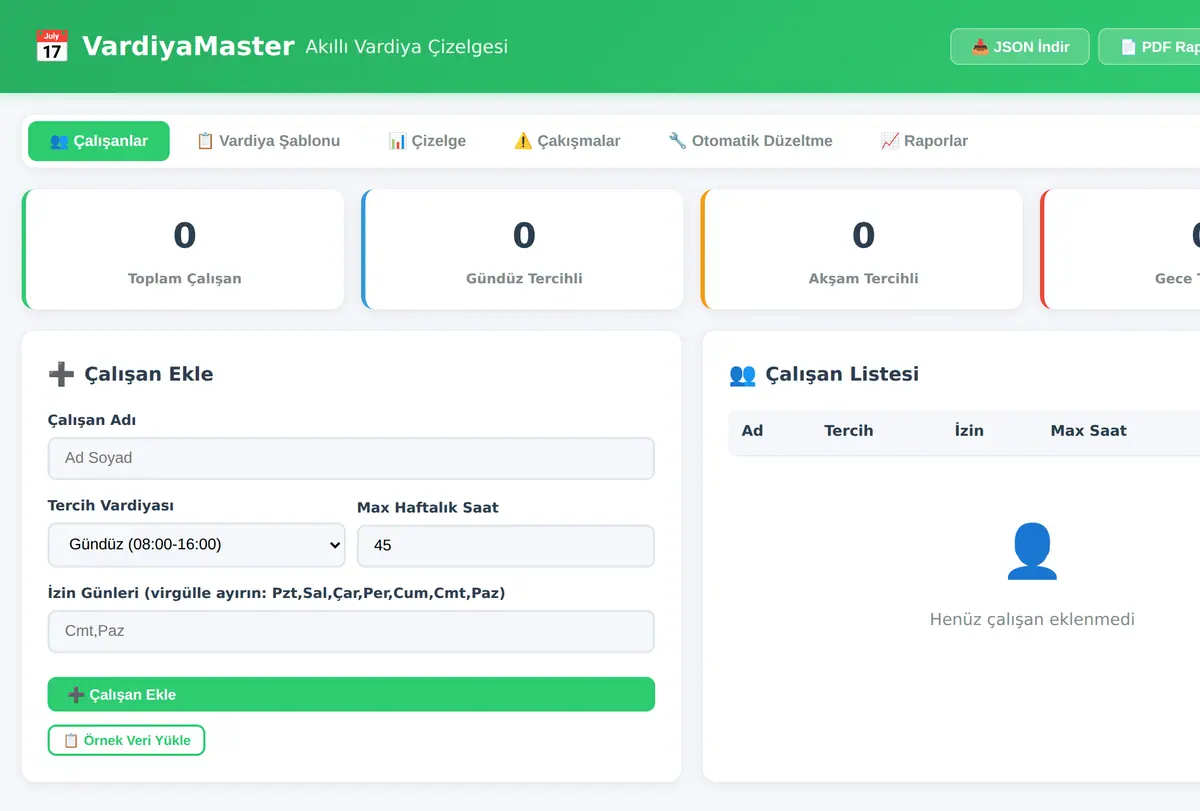Open the Çalışanlar tab
The width and height of the screenshot is (1200, 811).
pos(99,141)
